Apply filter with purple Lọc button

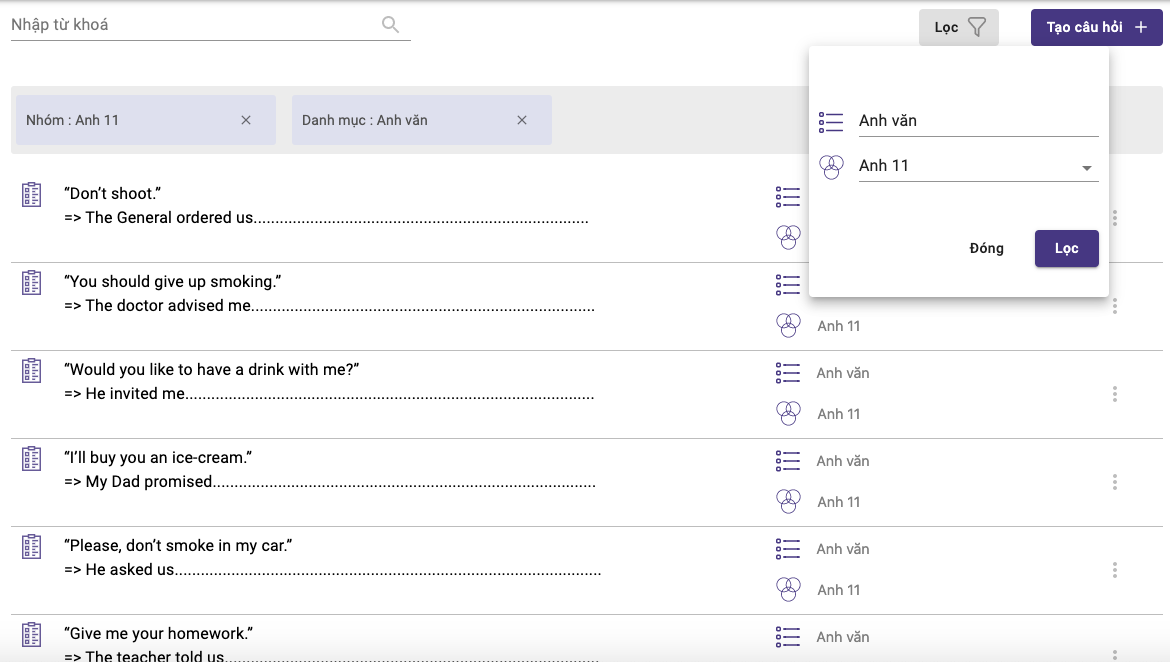(x=1066, y=248)
